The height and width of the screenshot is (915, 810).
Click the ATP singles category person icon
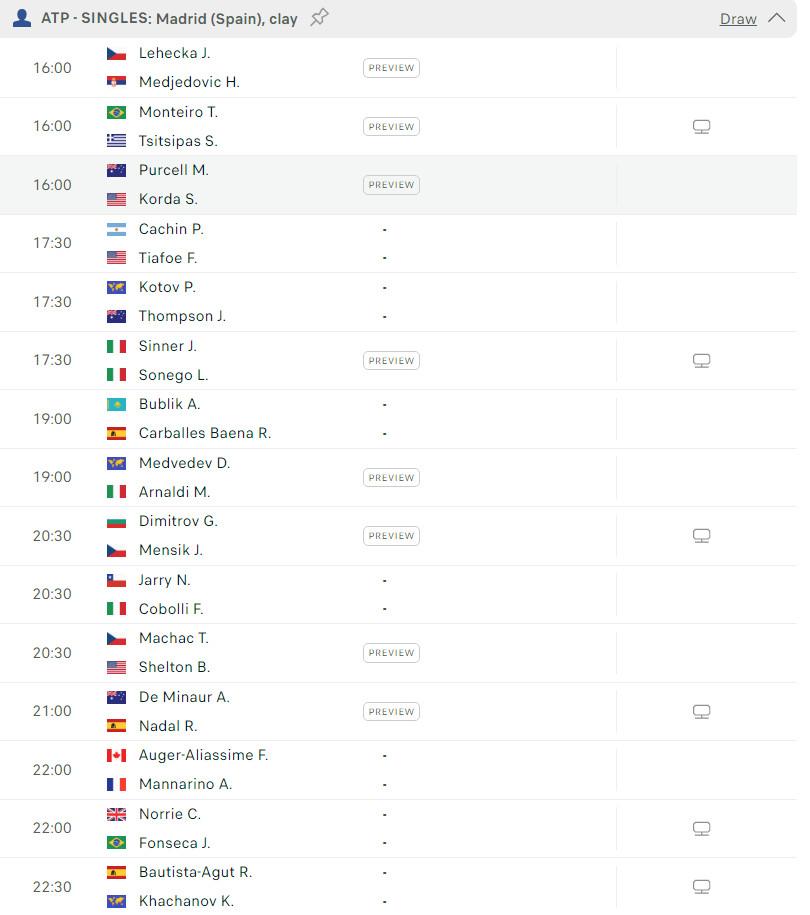pyautogui.click(x=22, y=18)
